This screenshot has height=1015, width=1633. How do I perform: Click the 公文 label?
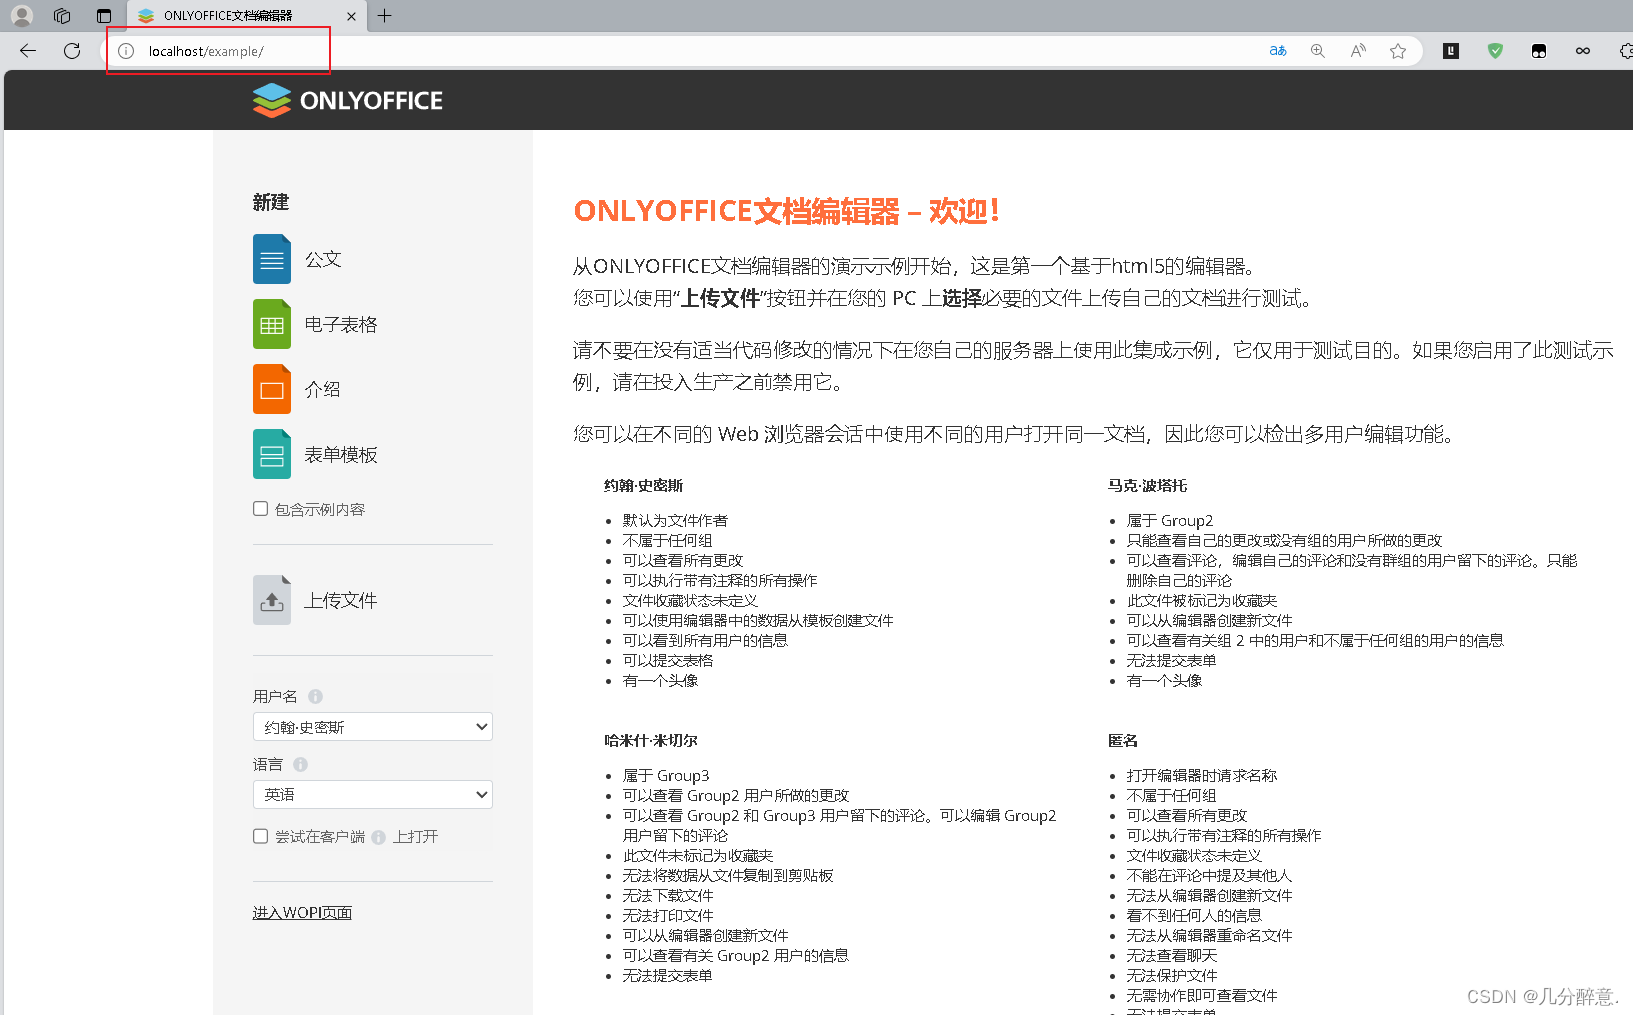[323, 259]
